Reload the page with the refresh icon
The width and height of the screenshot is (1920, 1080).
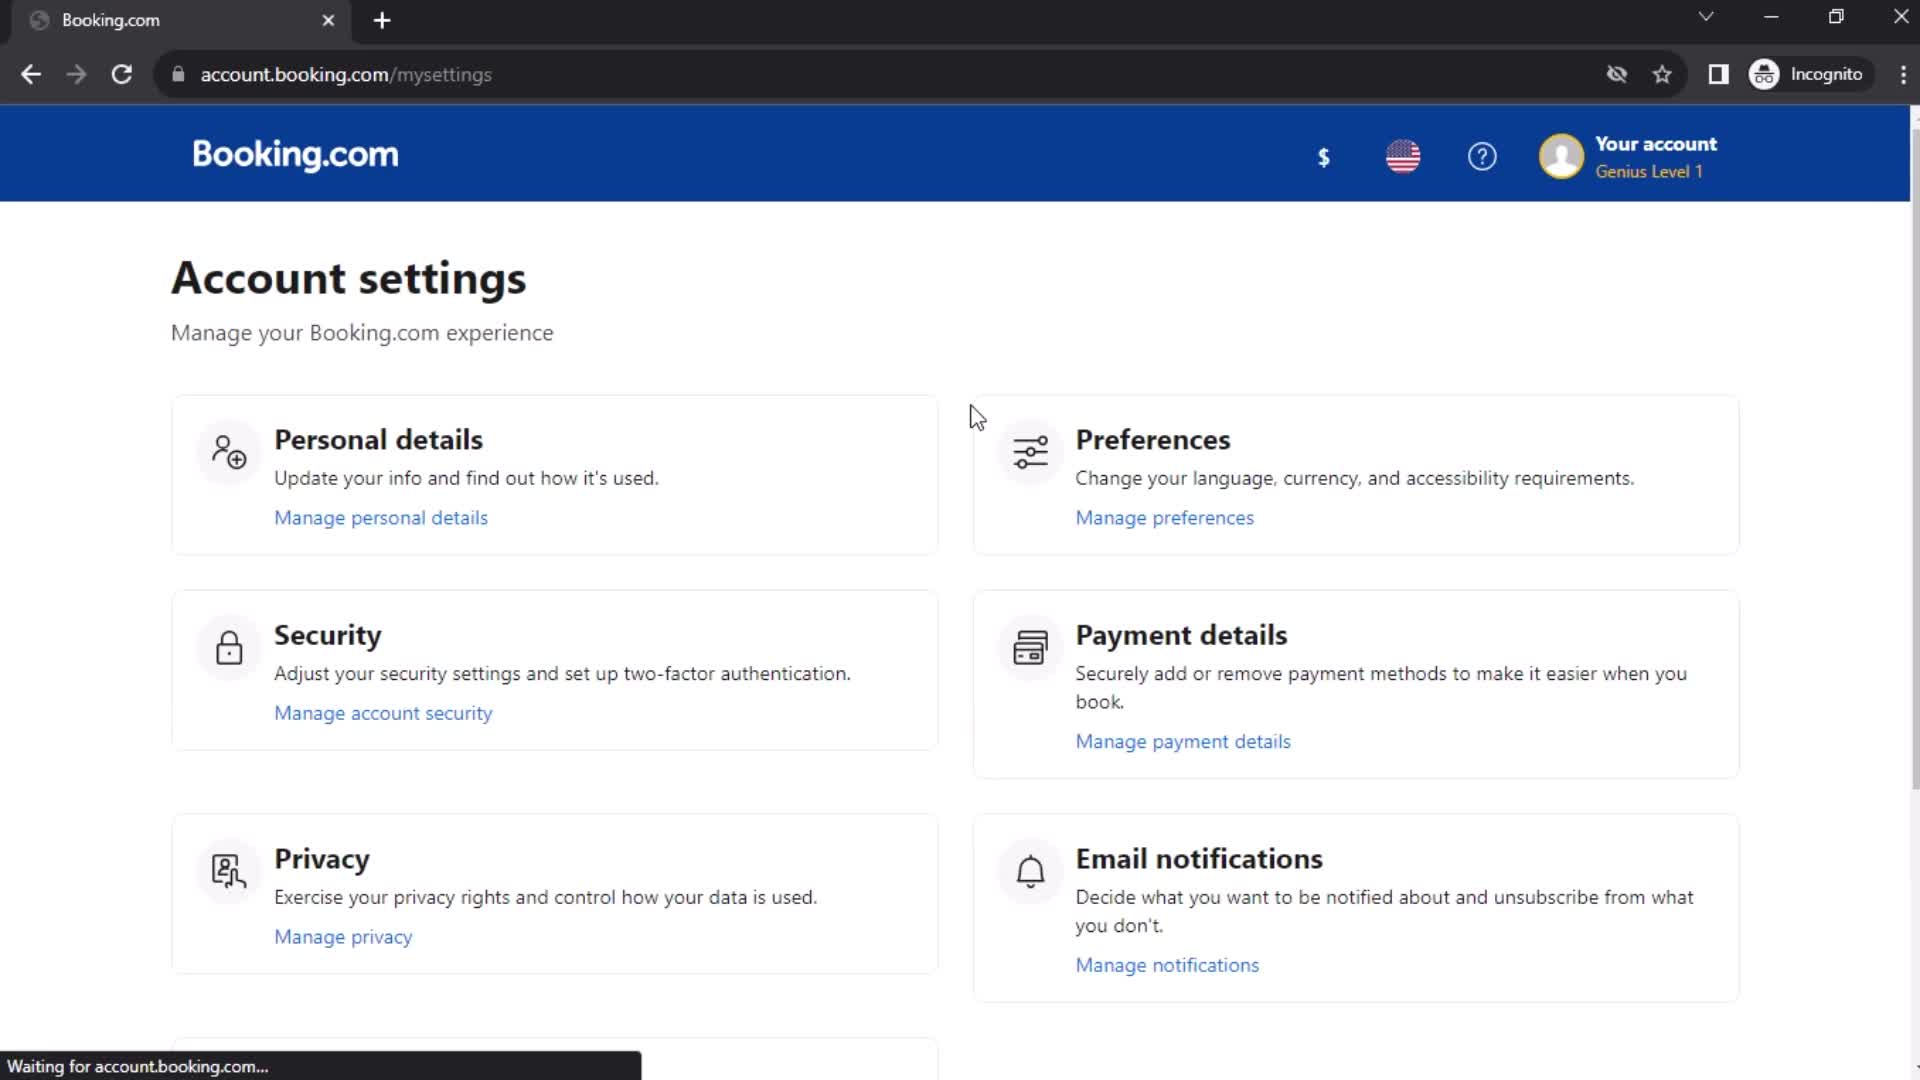[122, 74]
